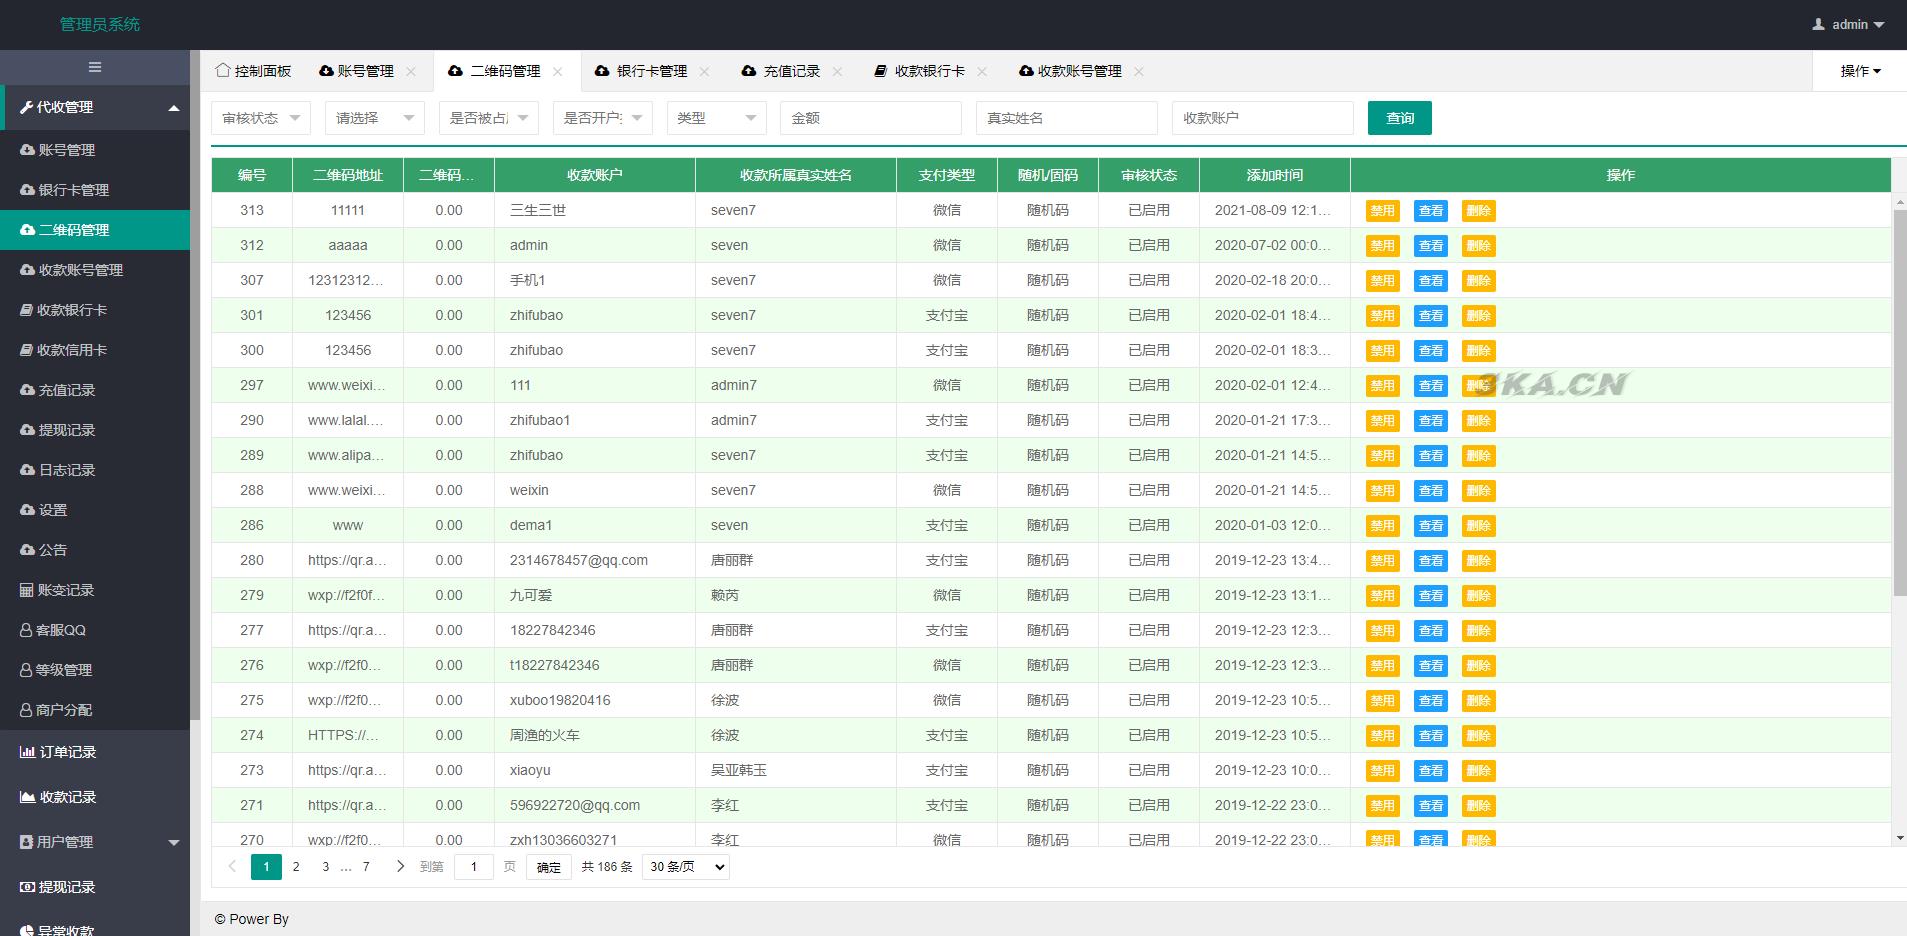1907x936 pixels.
Task: Click the cloud icon next to 账号管理 in the sidebar
Action: (28, 150)
